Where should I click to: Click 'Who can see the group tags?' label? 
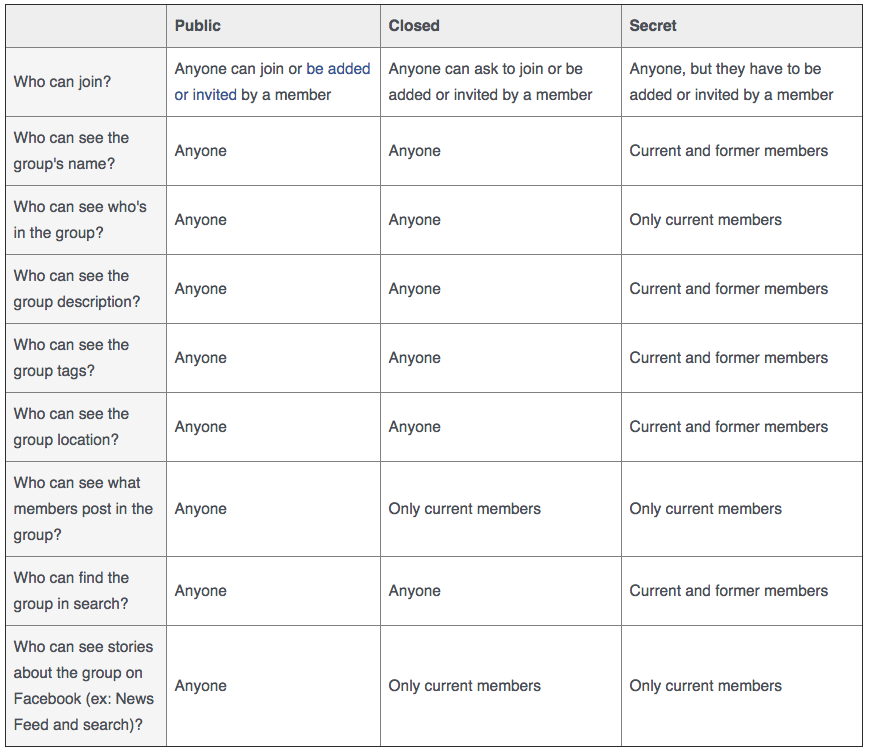pos(71,357)
